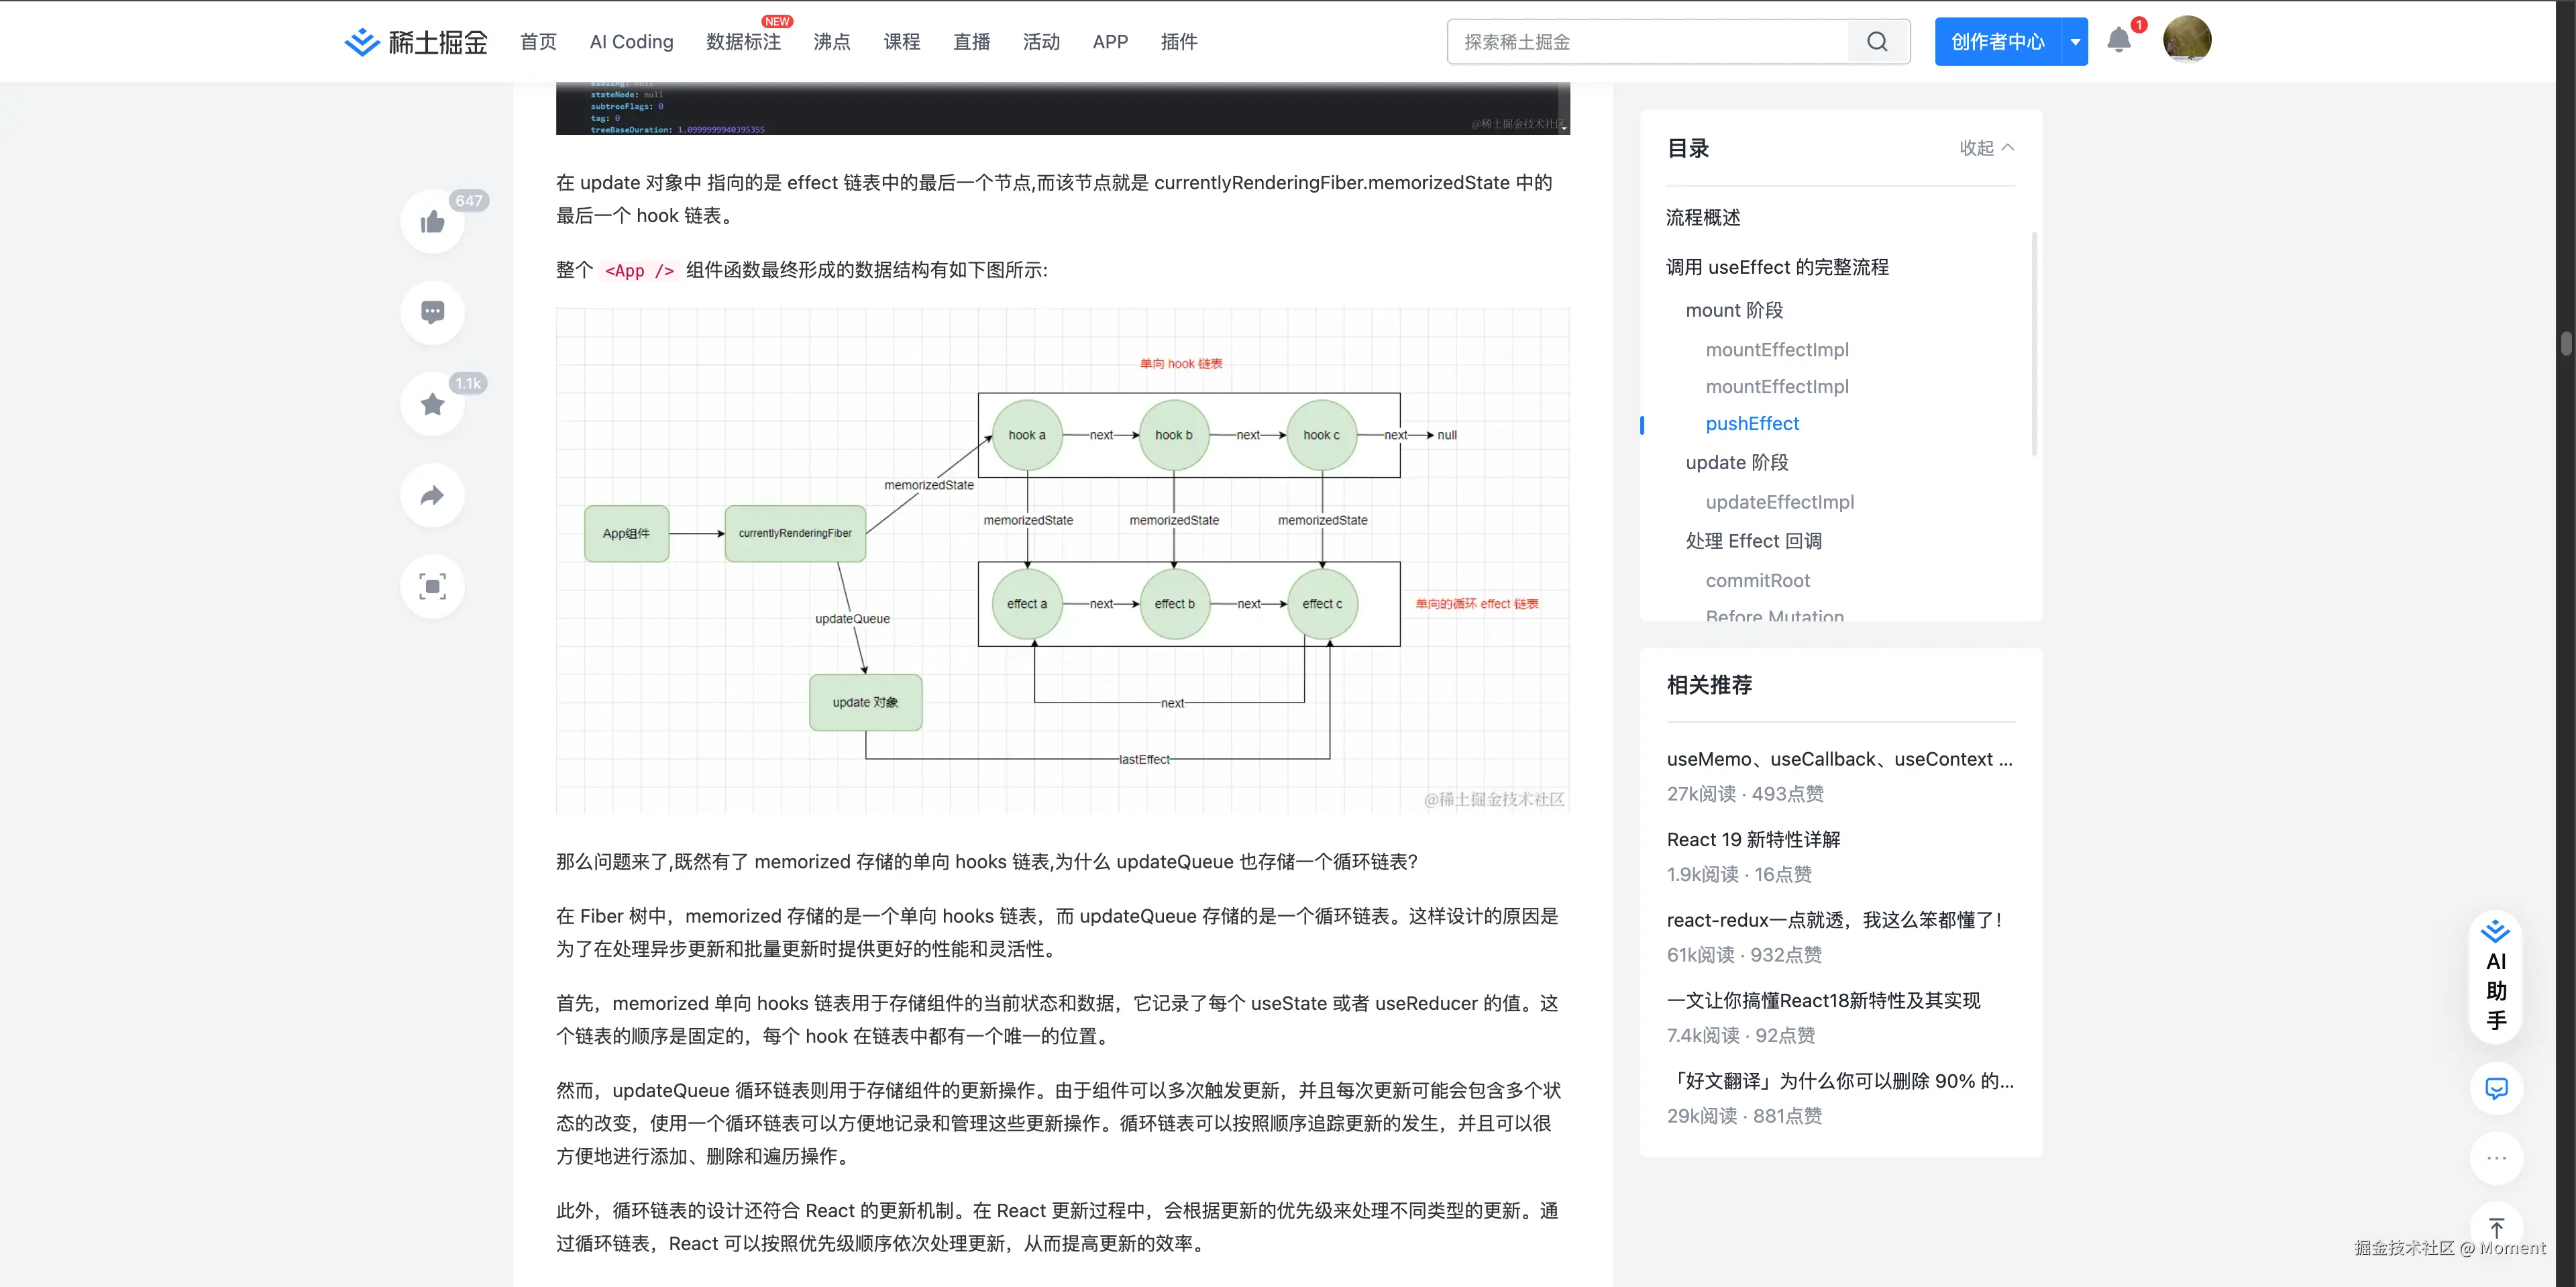Share the article via the share icon
The image size is (2576, 1287).
coord(431,495)
